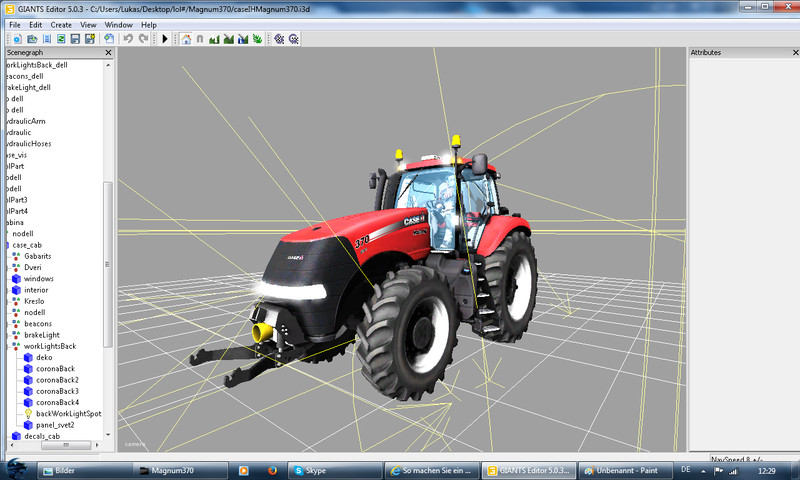The width and height of the screenshot is (800, 480).
Task: Click the Save As floppy icon
Action: coord(90,39)
